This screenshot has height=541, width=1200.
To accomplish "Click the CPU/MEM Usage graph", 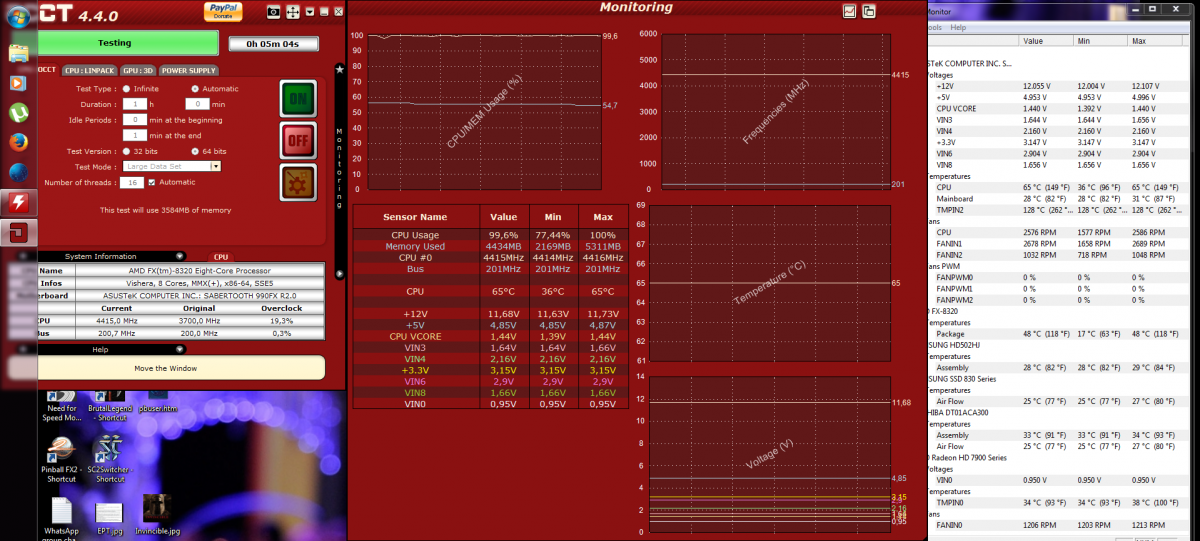I will (x=485, y=110).
